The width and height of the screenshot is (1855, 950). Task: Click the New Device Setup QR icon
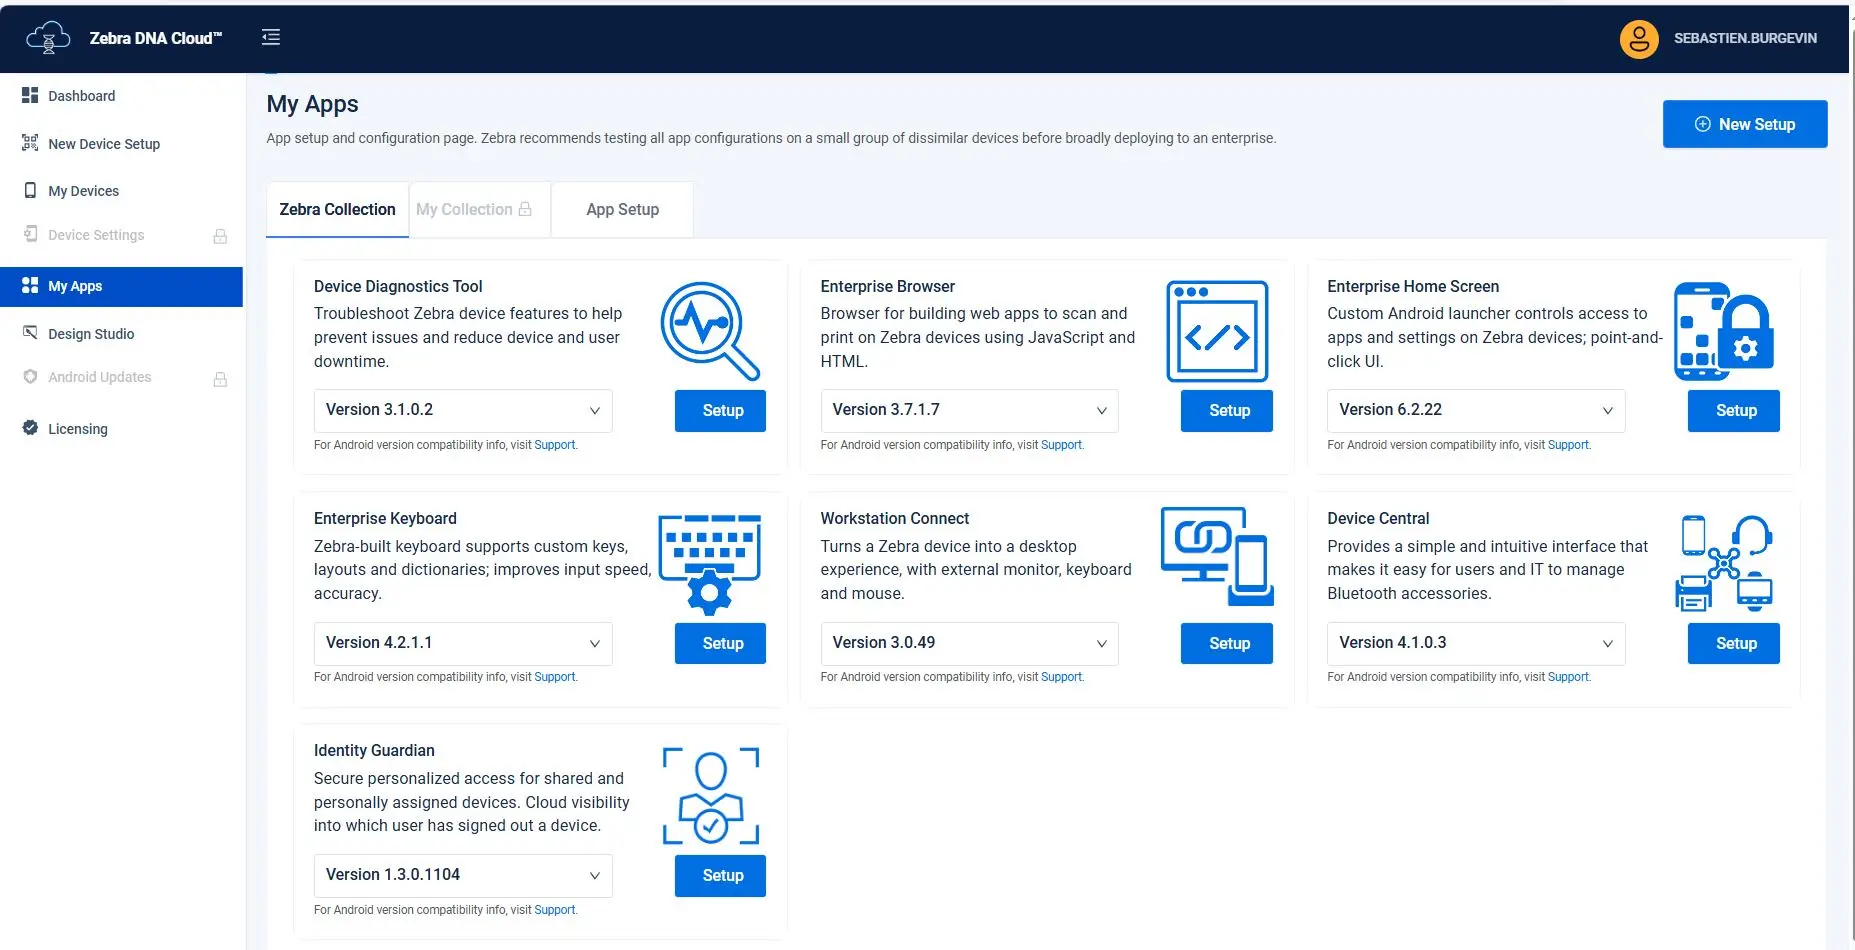coord(30,143)
